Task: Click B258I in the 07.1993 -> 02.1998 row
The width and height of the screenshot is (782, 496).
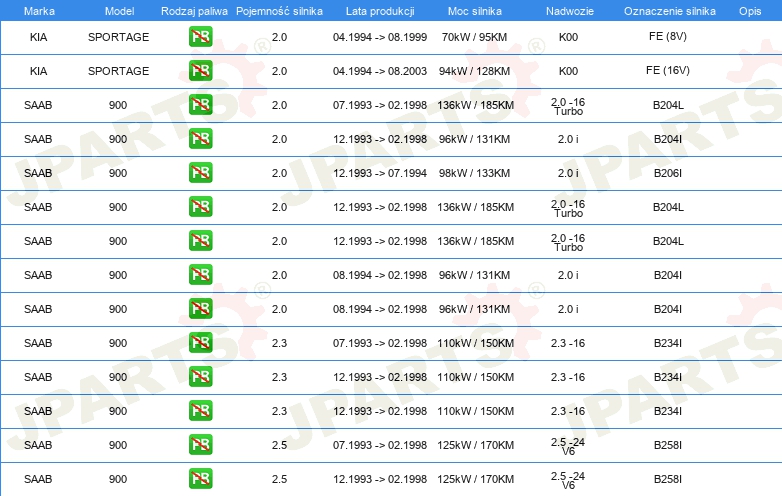Action: [x=668, y=445]
